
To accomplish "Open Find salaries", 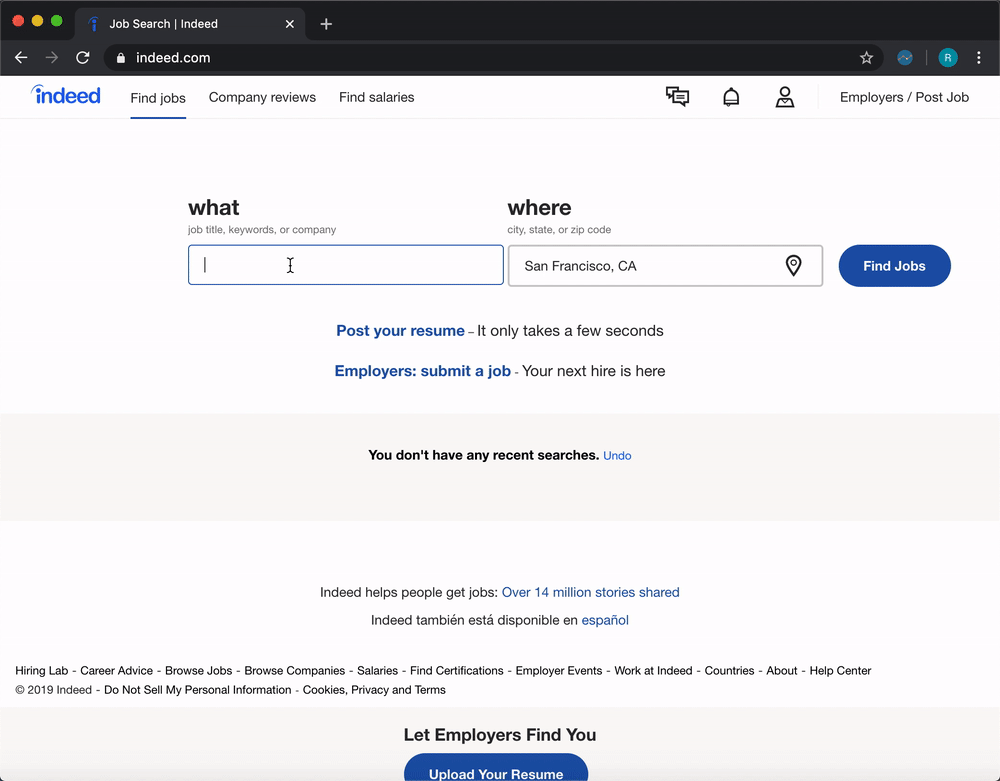I will pyautogui.click(x=376, y=97).
